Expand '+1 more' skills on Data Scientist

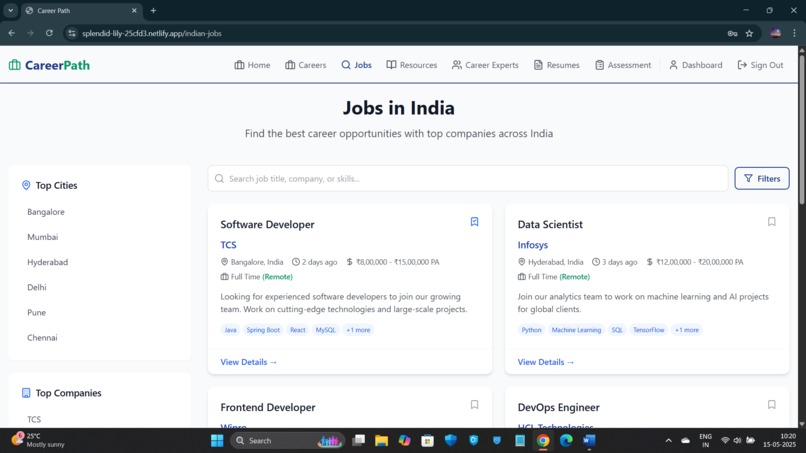click(687, 330)
